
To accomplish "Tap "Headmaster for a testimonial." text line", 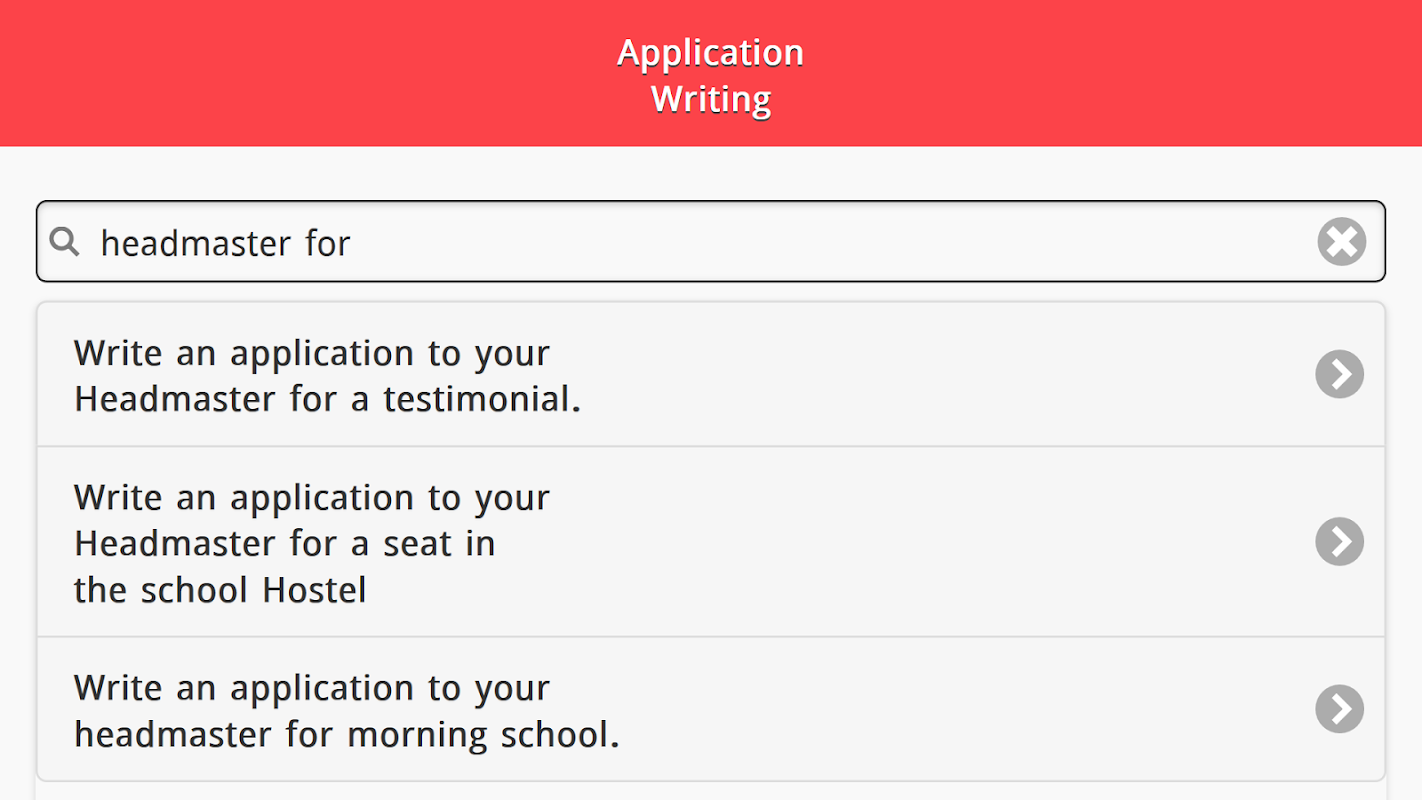I will pyautogui.click(x=327, y=399).
